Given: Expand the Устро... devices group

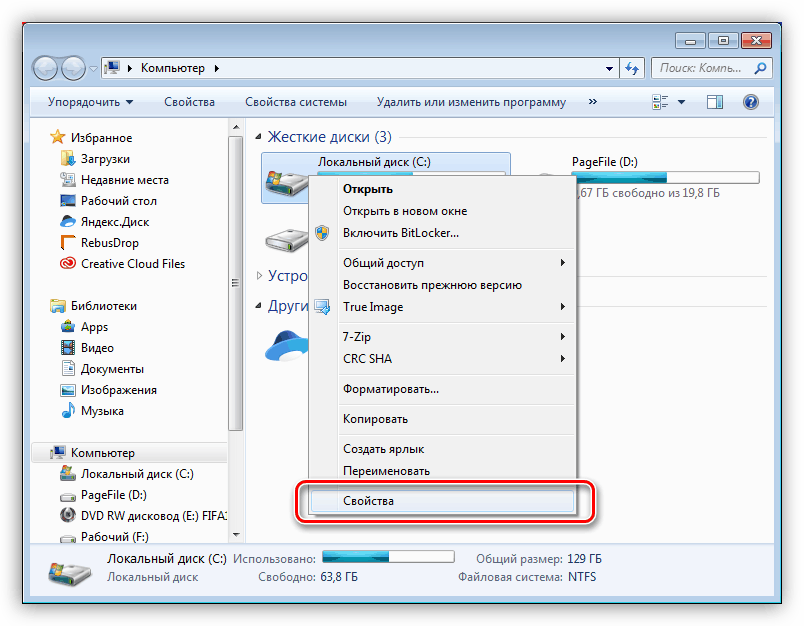Looking at the screenshot, I should (259, 275).
